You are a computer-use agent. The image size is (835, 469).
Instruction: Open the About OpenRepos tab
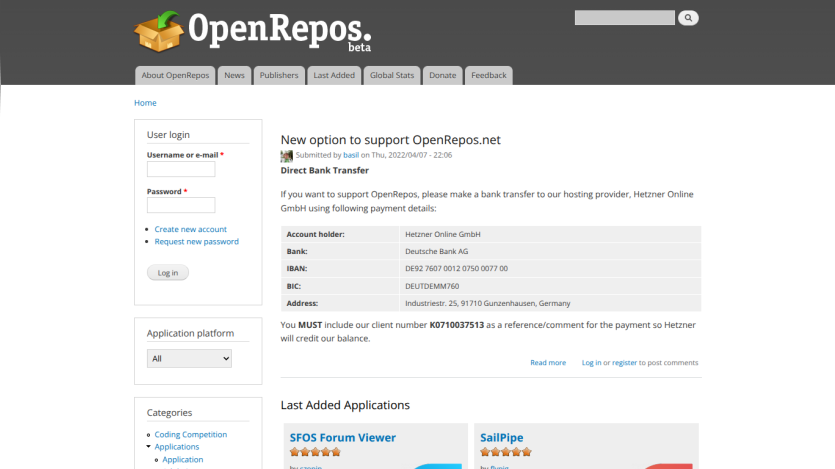[x=175, y=76]
